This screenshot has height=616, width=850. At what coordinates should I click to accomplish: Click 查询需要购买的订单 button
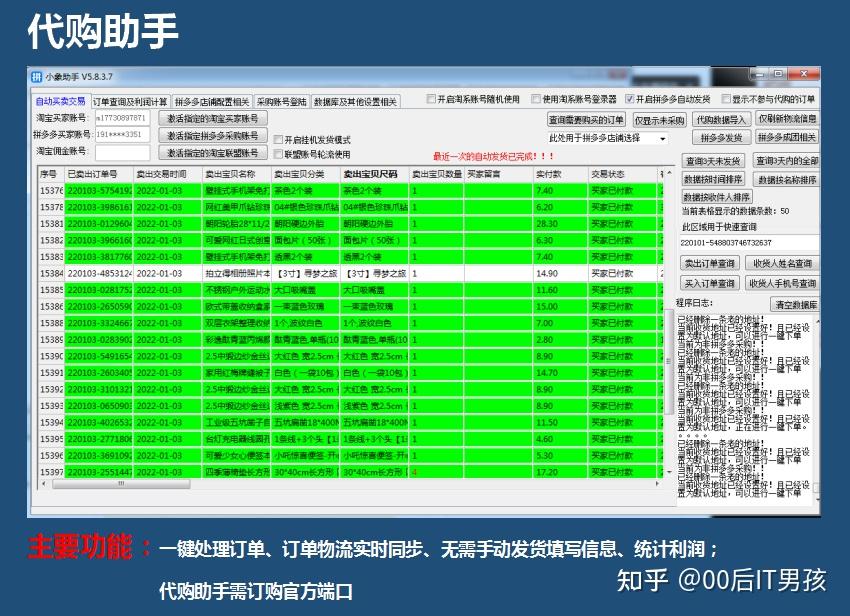pyautogui.click(x=586, y=119)
